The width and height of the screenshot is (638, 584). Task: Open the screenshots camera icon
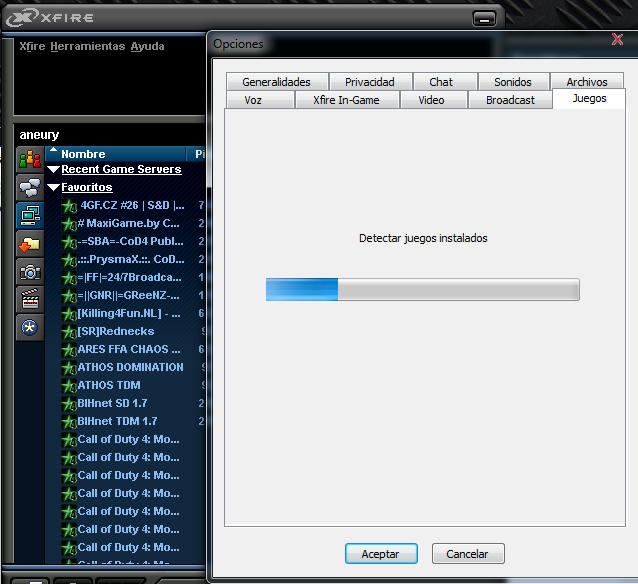(30, 271)
